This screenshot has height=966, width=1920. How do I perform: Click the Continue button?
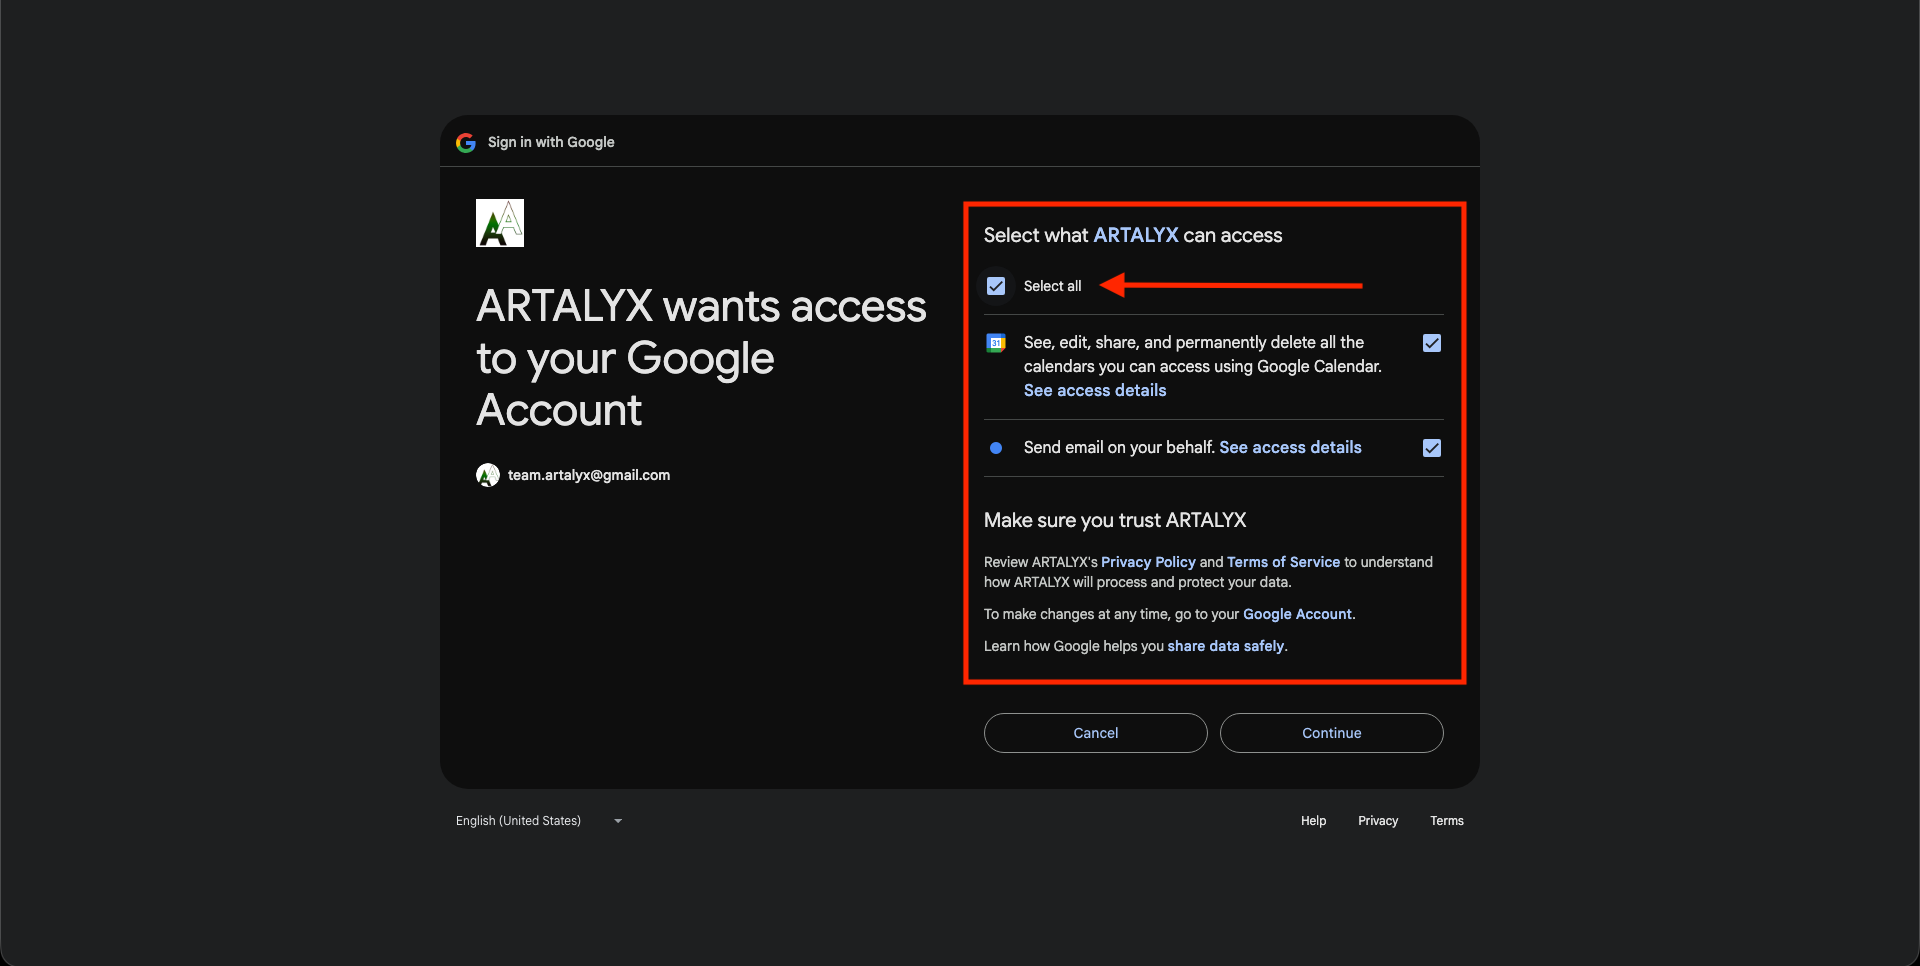click(1332, 733)
